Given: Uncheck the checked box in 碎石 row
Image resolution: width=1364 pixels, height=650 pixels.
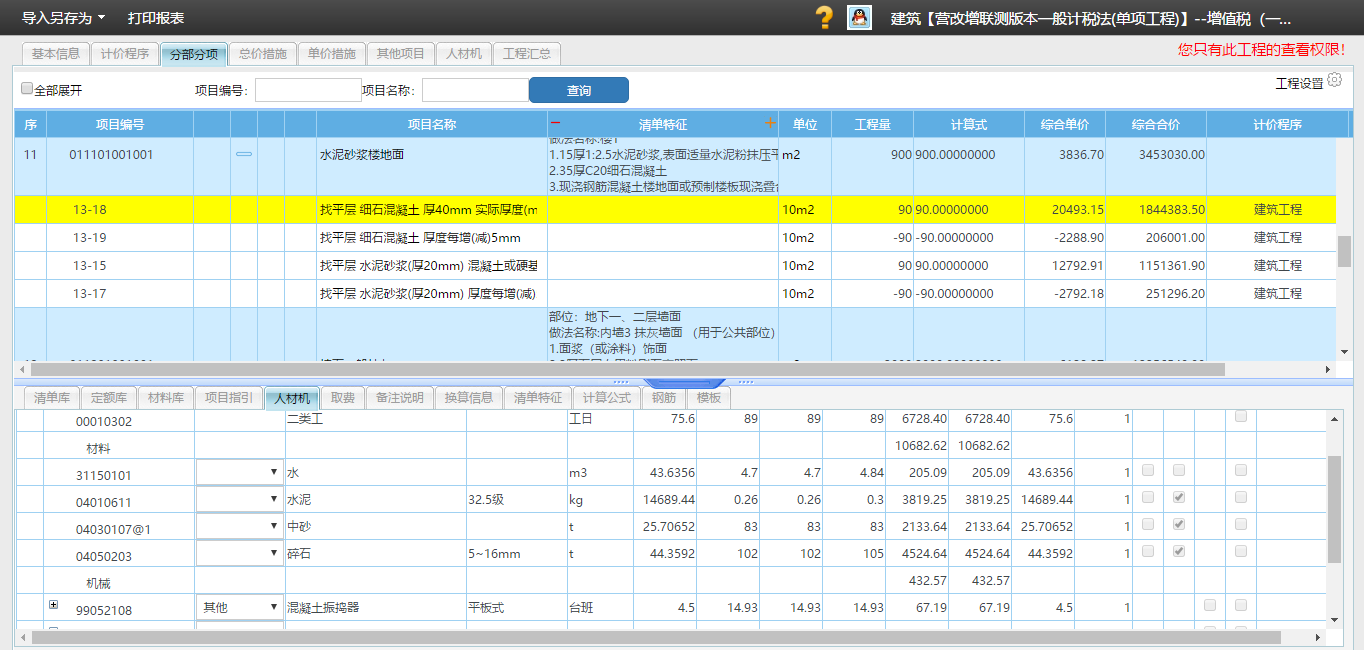Looking at the screenshot, I should (1179, 551).
